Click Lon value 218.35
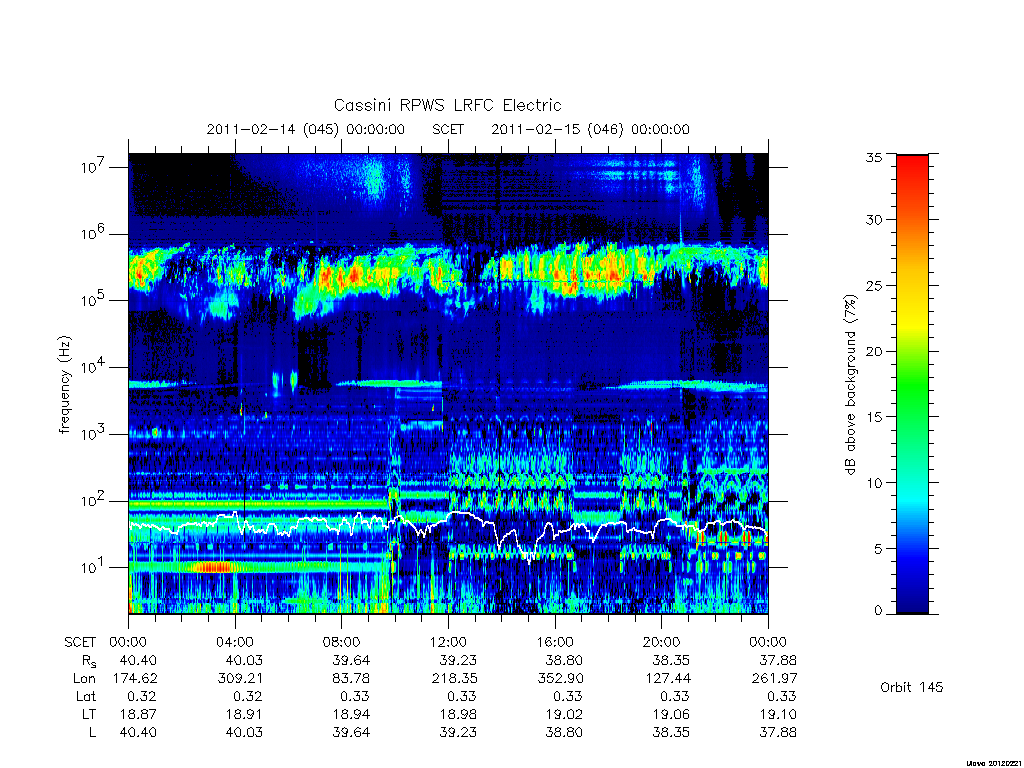The width and height of the screenshot is (1024, 768). pyautogui.click(x=454, y=679)
